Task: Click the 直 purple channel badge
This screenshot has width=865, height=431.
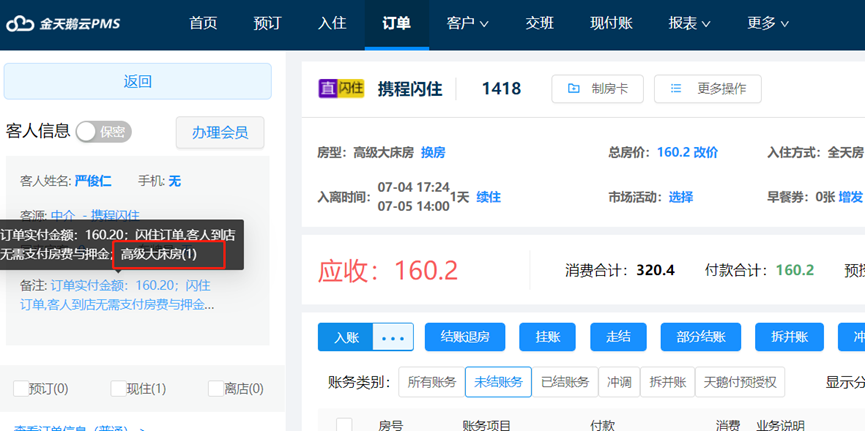Action: (327, 88)
